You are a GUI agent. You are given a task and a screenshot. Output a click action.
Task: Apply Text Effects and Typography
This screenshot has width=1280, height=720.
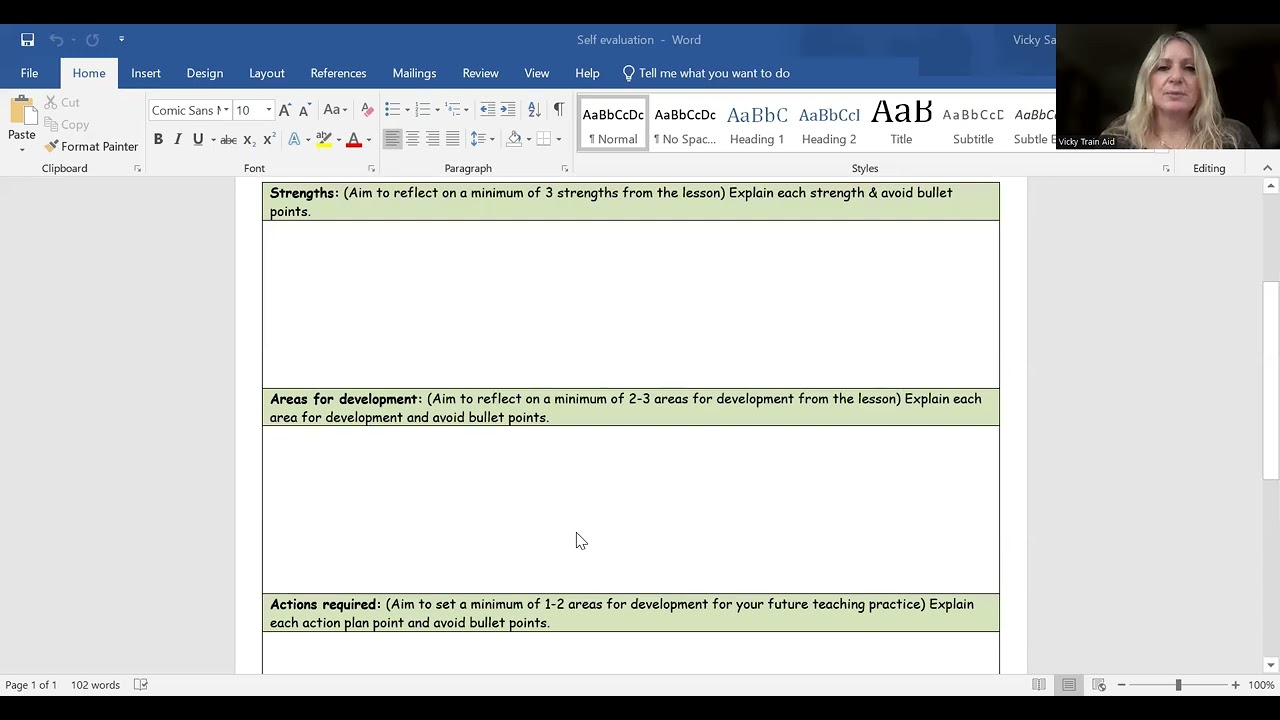[294, 139]
